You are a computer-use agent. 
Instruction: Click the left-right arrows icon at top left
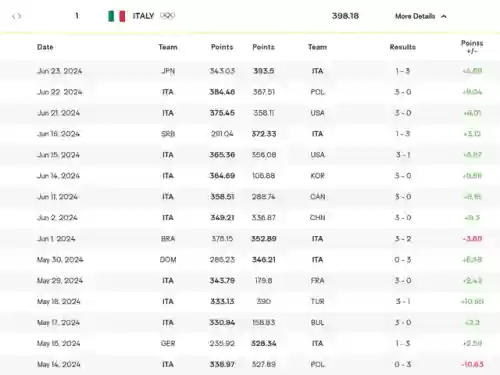coord(16,16)
